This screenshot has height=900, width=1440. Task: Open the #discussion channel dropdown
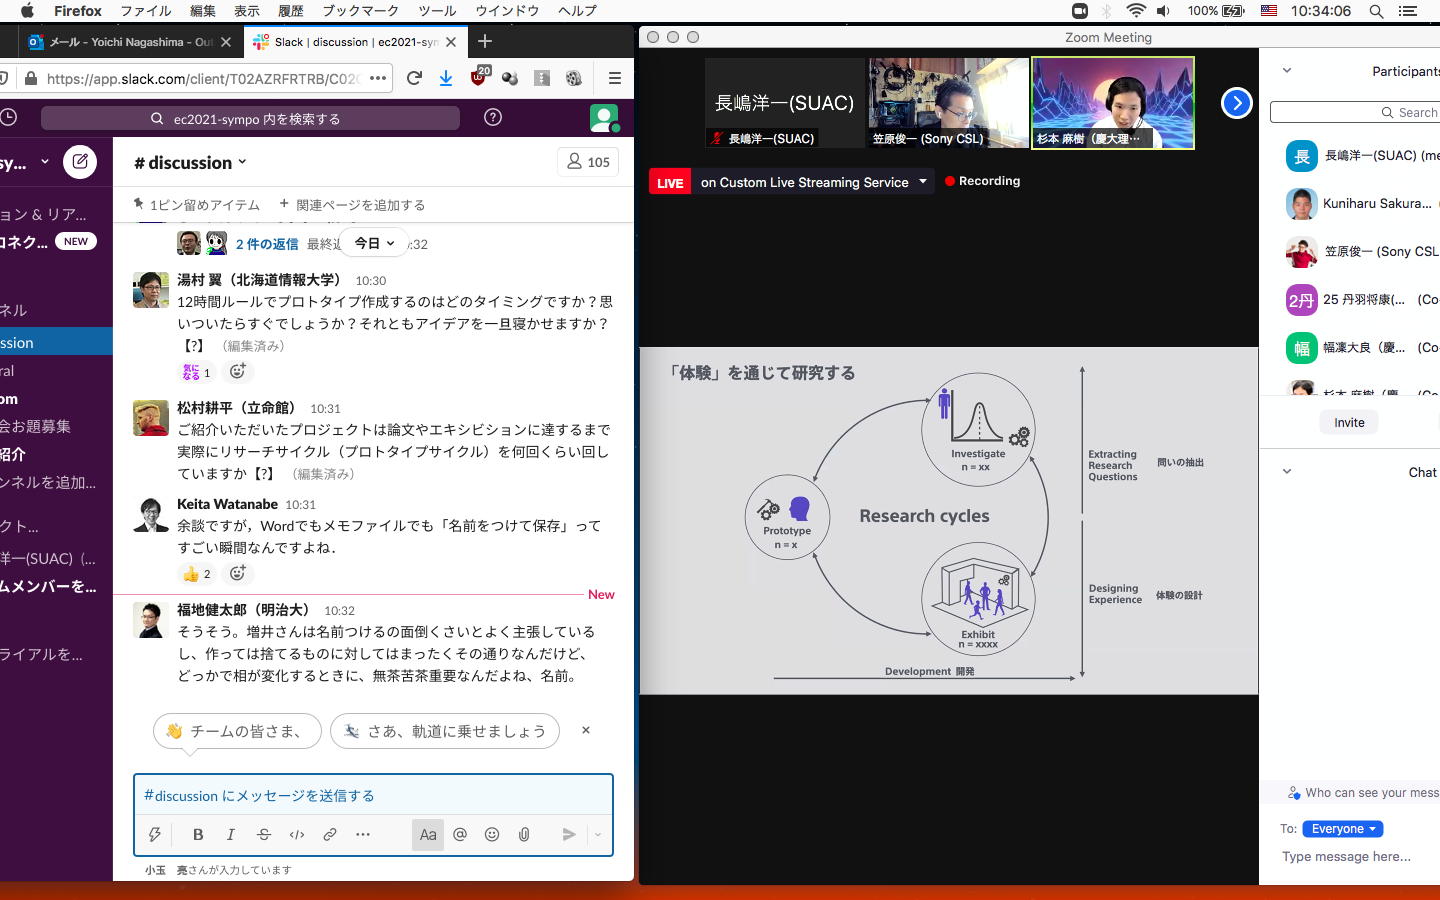point(190,162)
